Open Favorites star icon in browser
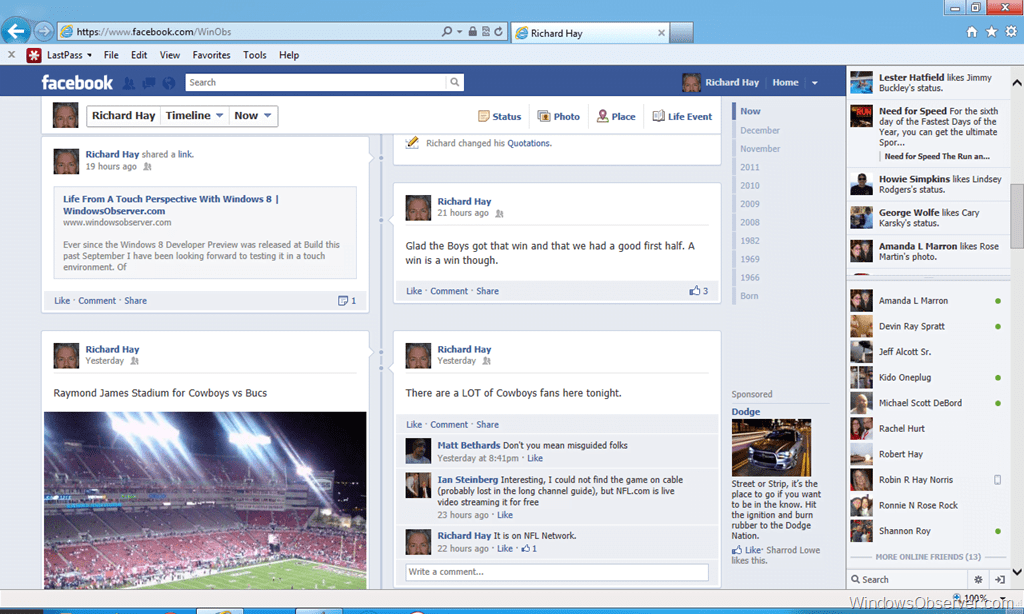 [x=991, y=31]
